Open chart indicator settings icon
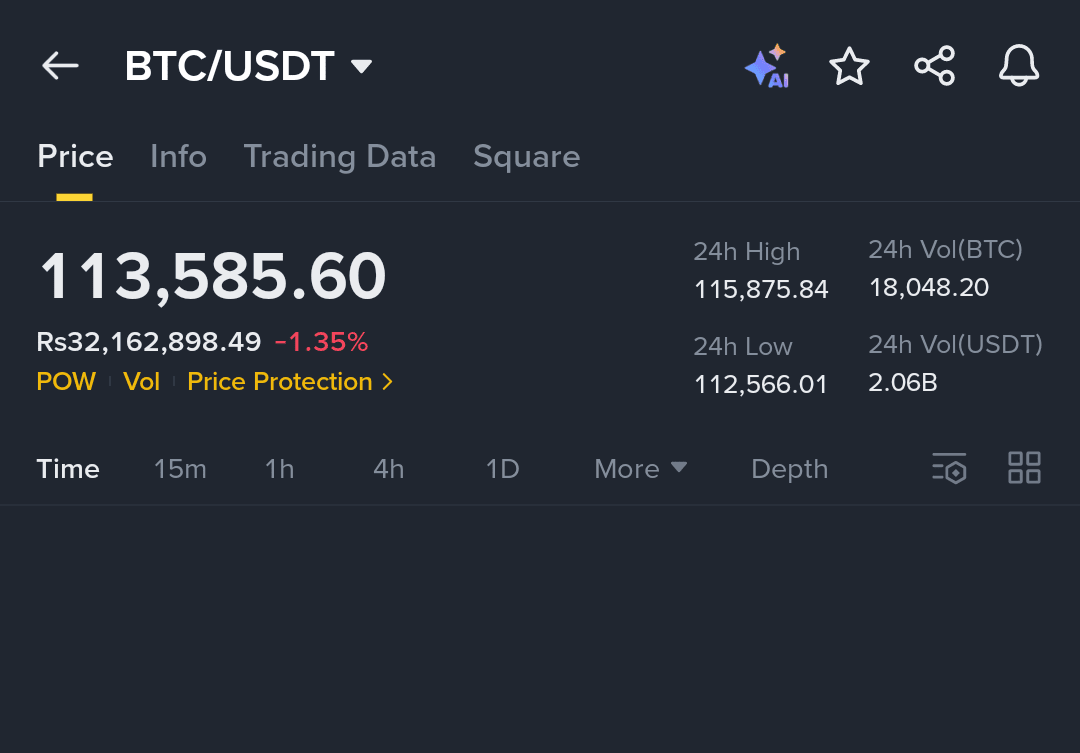This screenshot has width=1080, height=753. click(x=949, y=468)
